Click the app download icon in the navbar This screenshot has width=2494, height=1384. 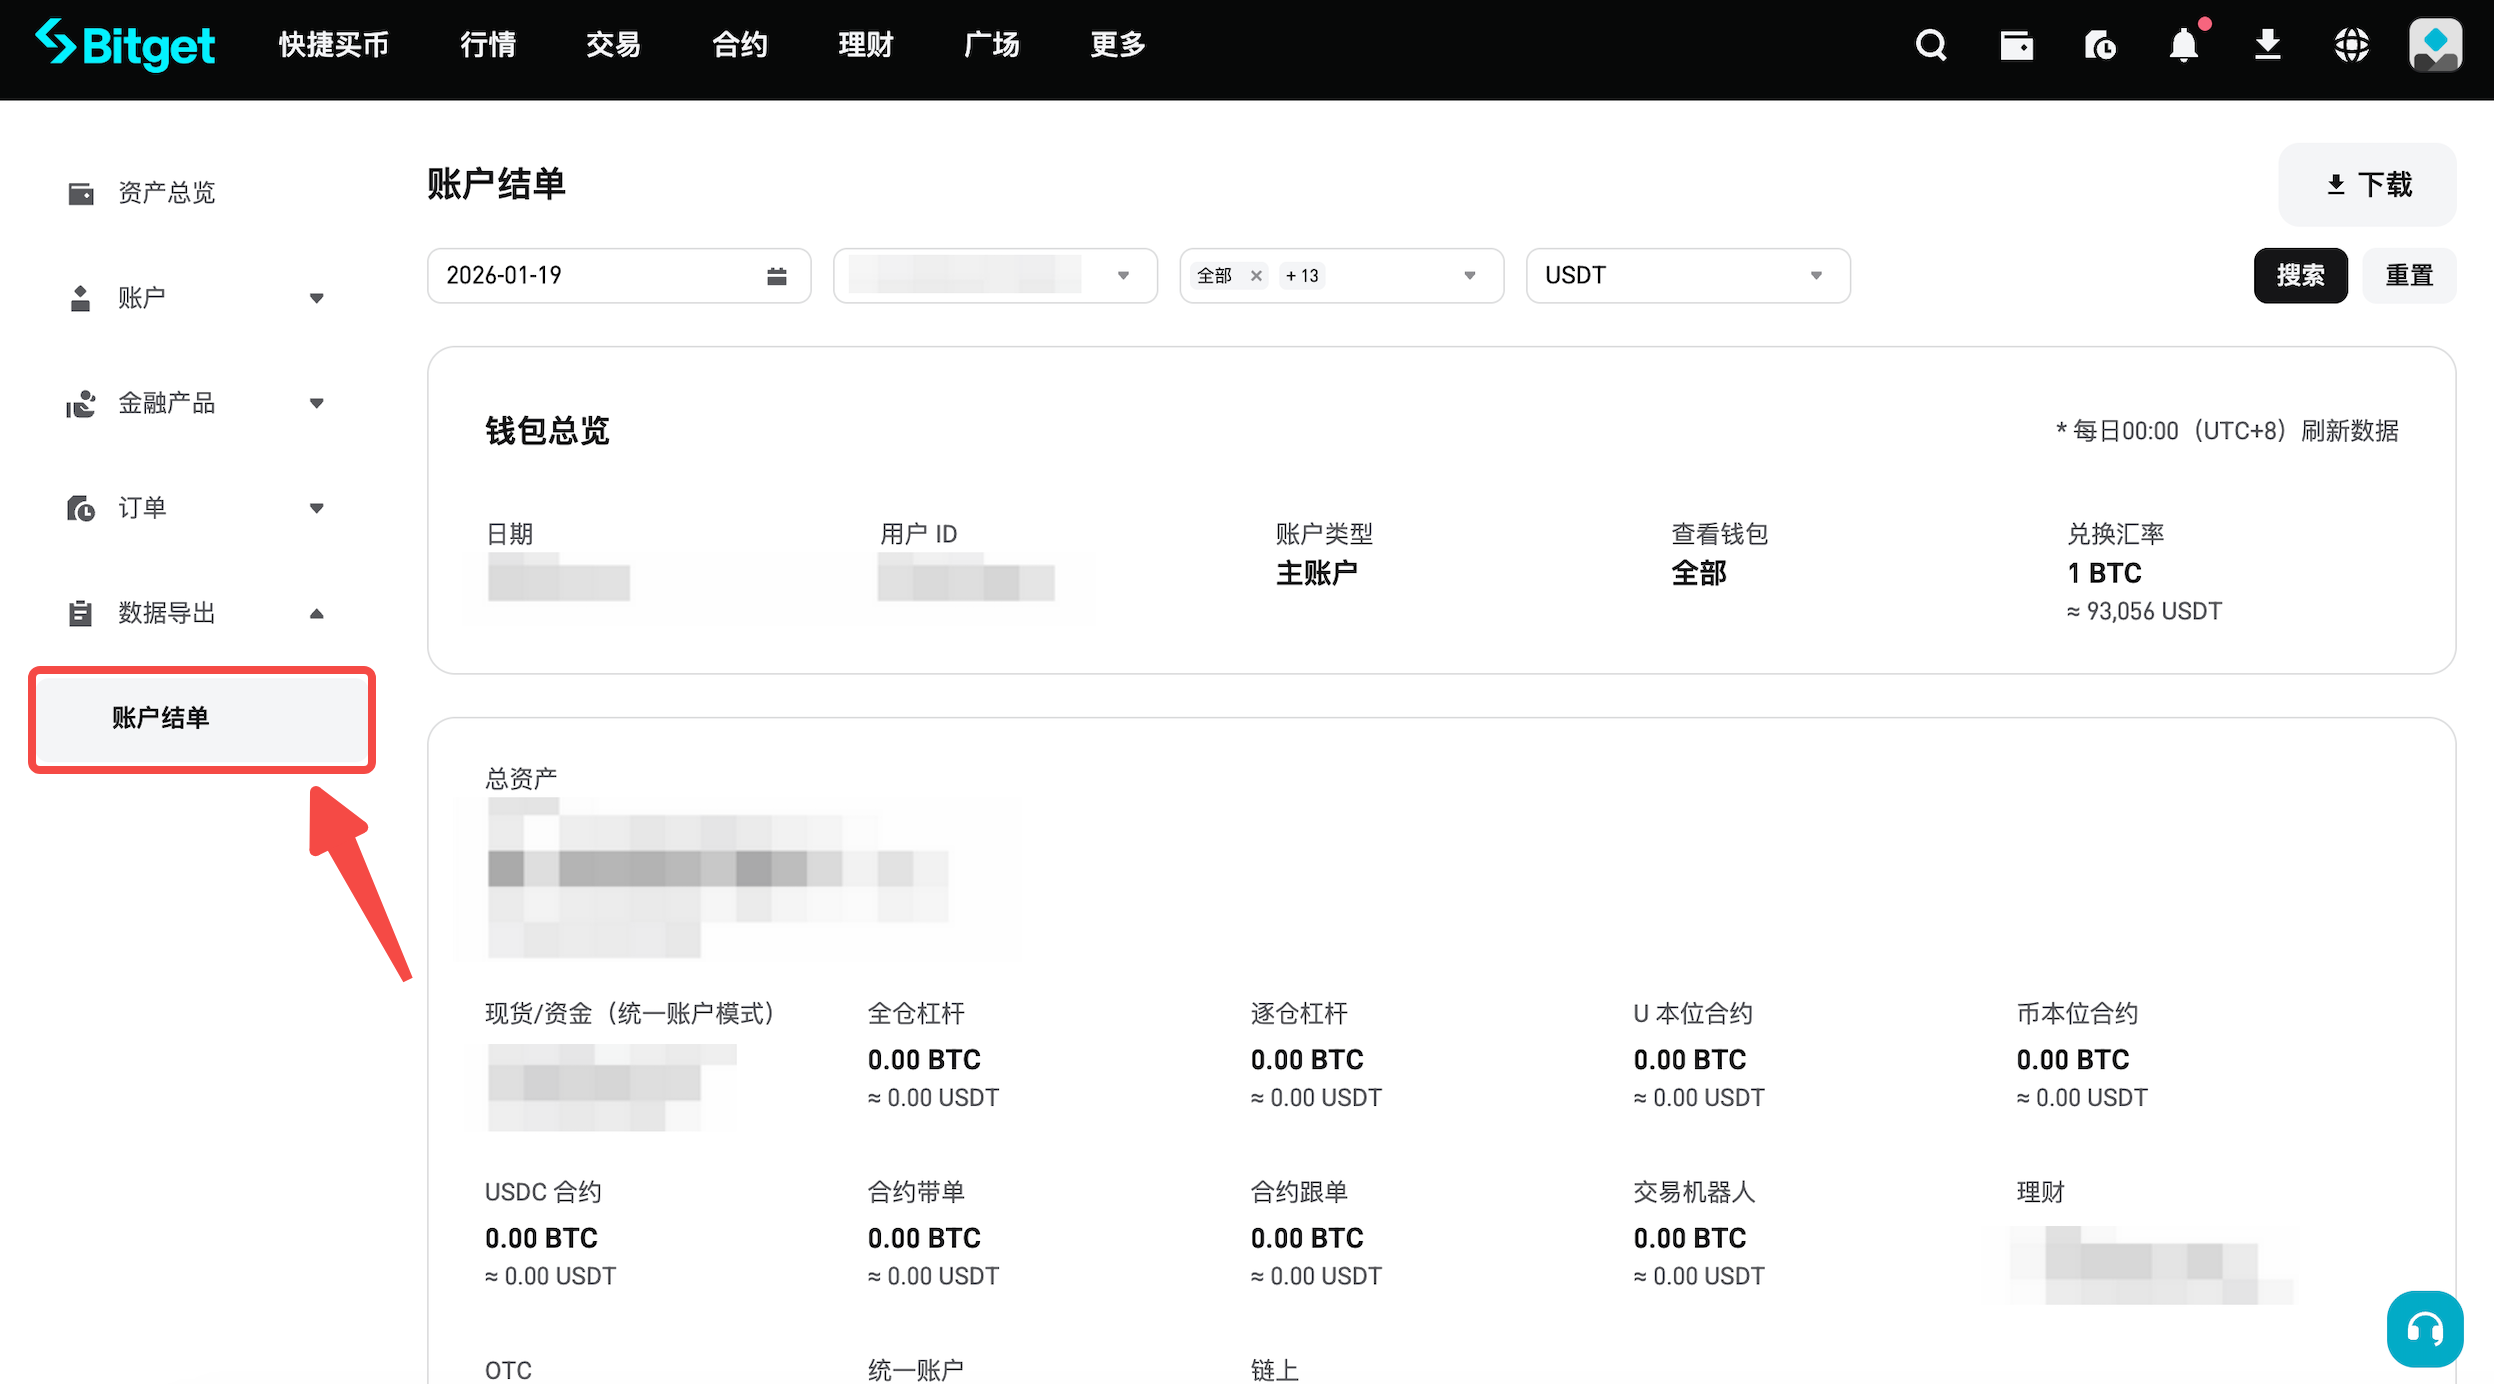(x=2267, y=45)
